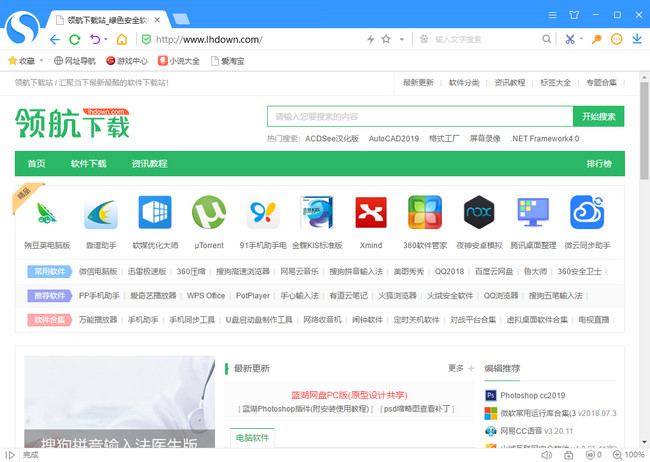This screenshot has height=462, width=650.
Task: Open the browser home page icon
Action: pyautogui.click(x=122, y=39)
